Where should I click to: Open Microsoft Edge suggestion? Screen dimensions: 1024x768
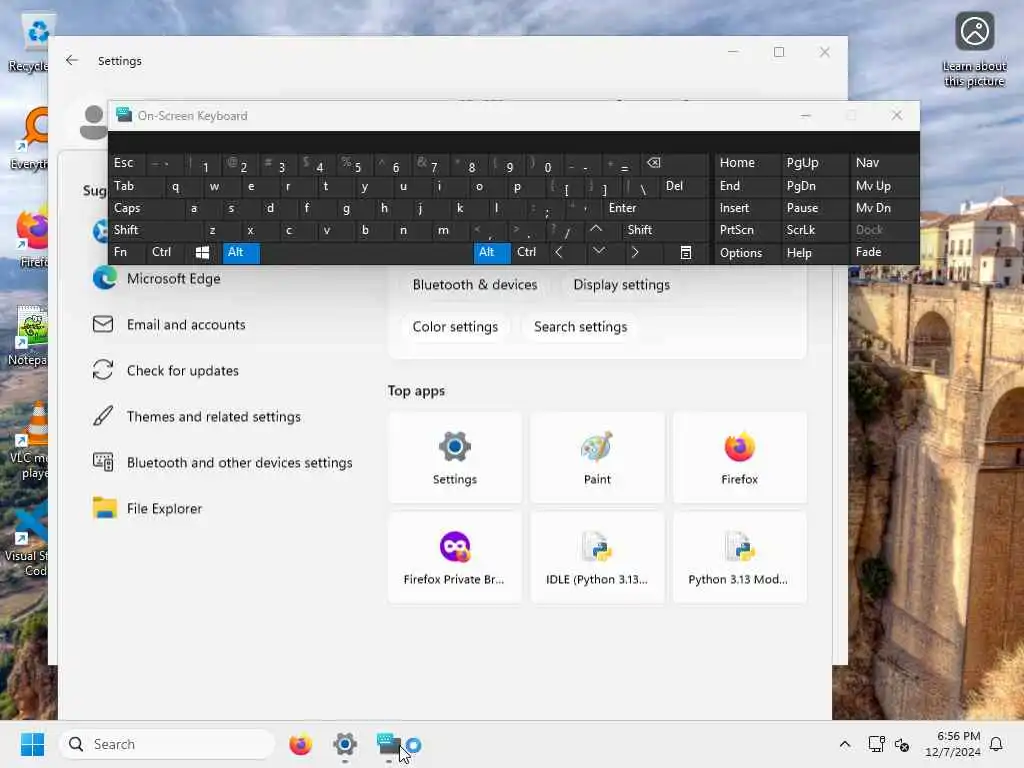(x=172, y=279)
